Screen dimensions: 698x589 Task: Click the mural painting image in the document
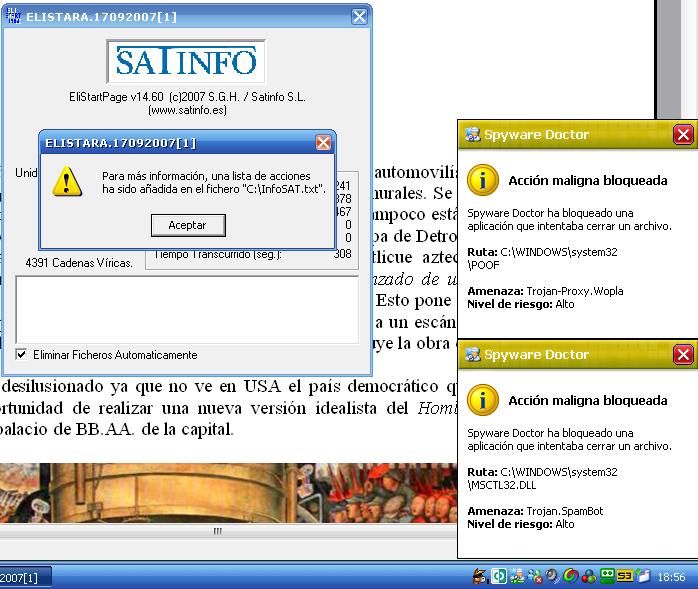pyautogui.click(x=228, y=493)
